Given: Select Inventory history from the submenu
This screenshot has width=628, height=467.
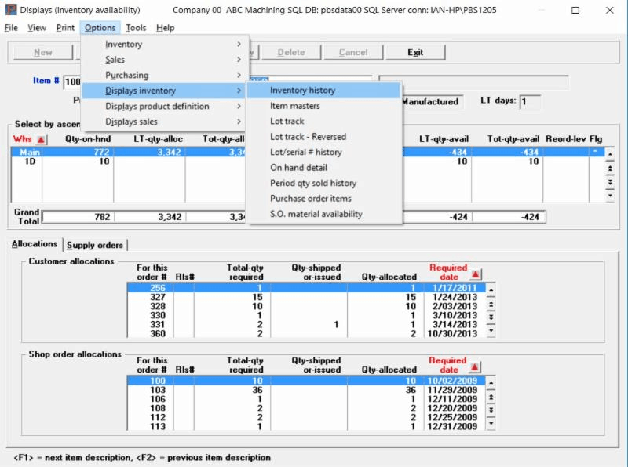Looking at the screenshot, I should 302,90.
